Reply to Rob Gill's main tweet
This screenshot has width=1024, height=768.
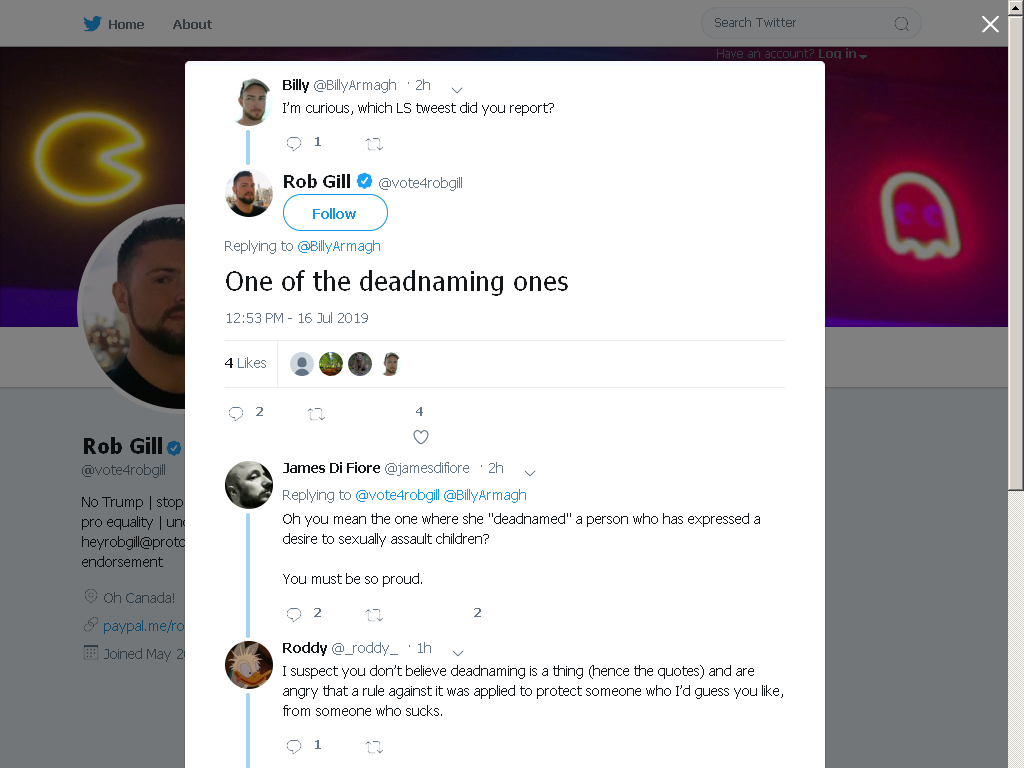point(236,413)
